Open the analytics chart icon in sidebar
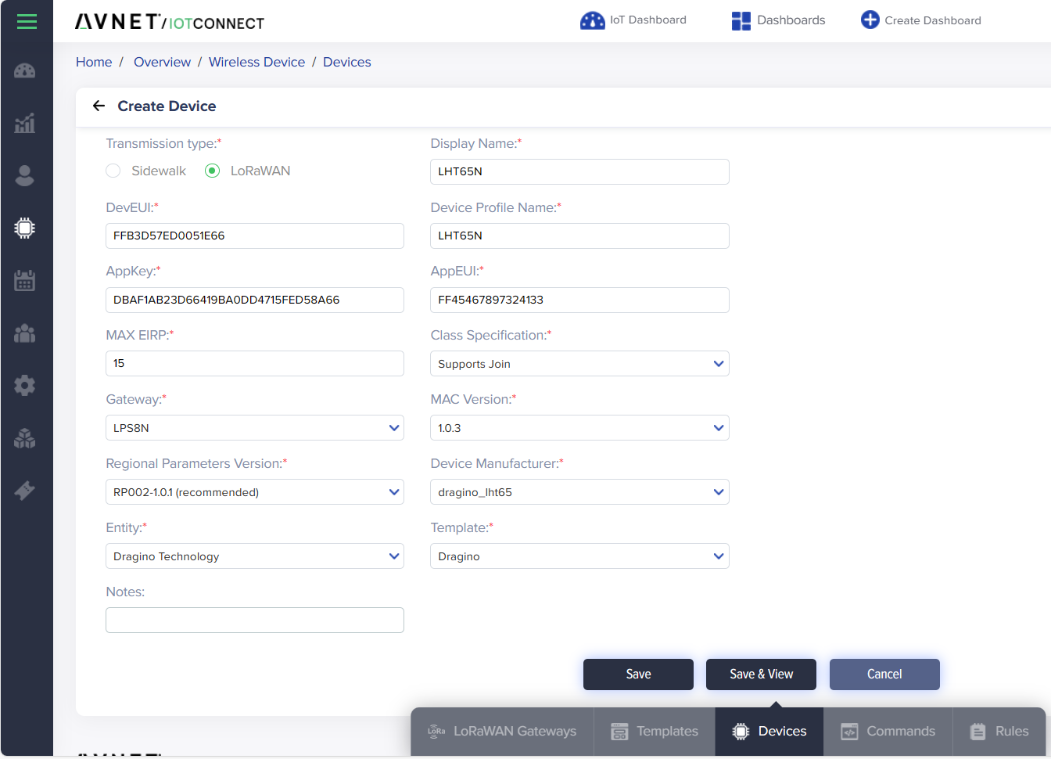Screen dimensions: 1051x759 25,123
